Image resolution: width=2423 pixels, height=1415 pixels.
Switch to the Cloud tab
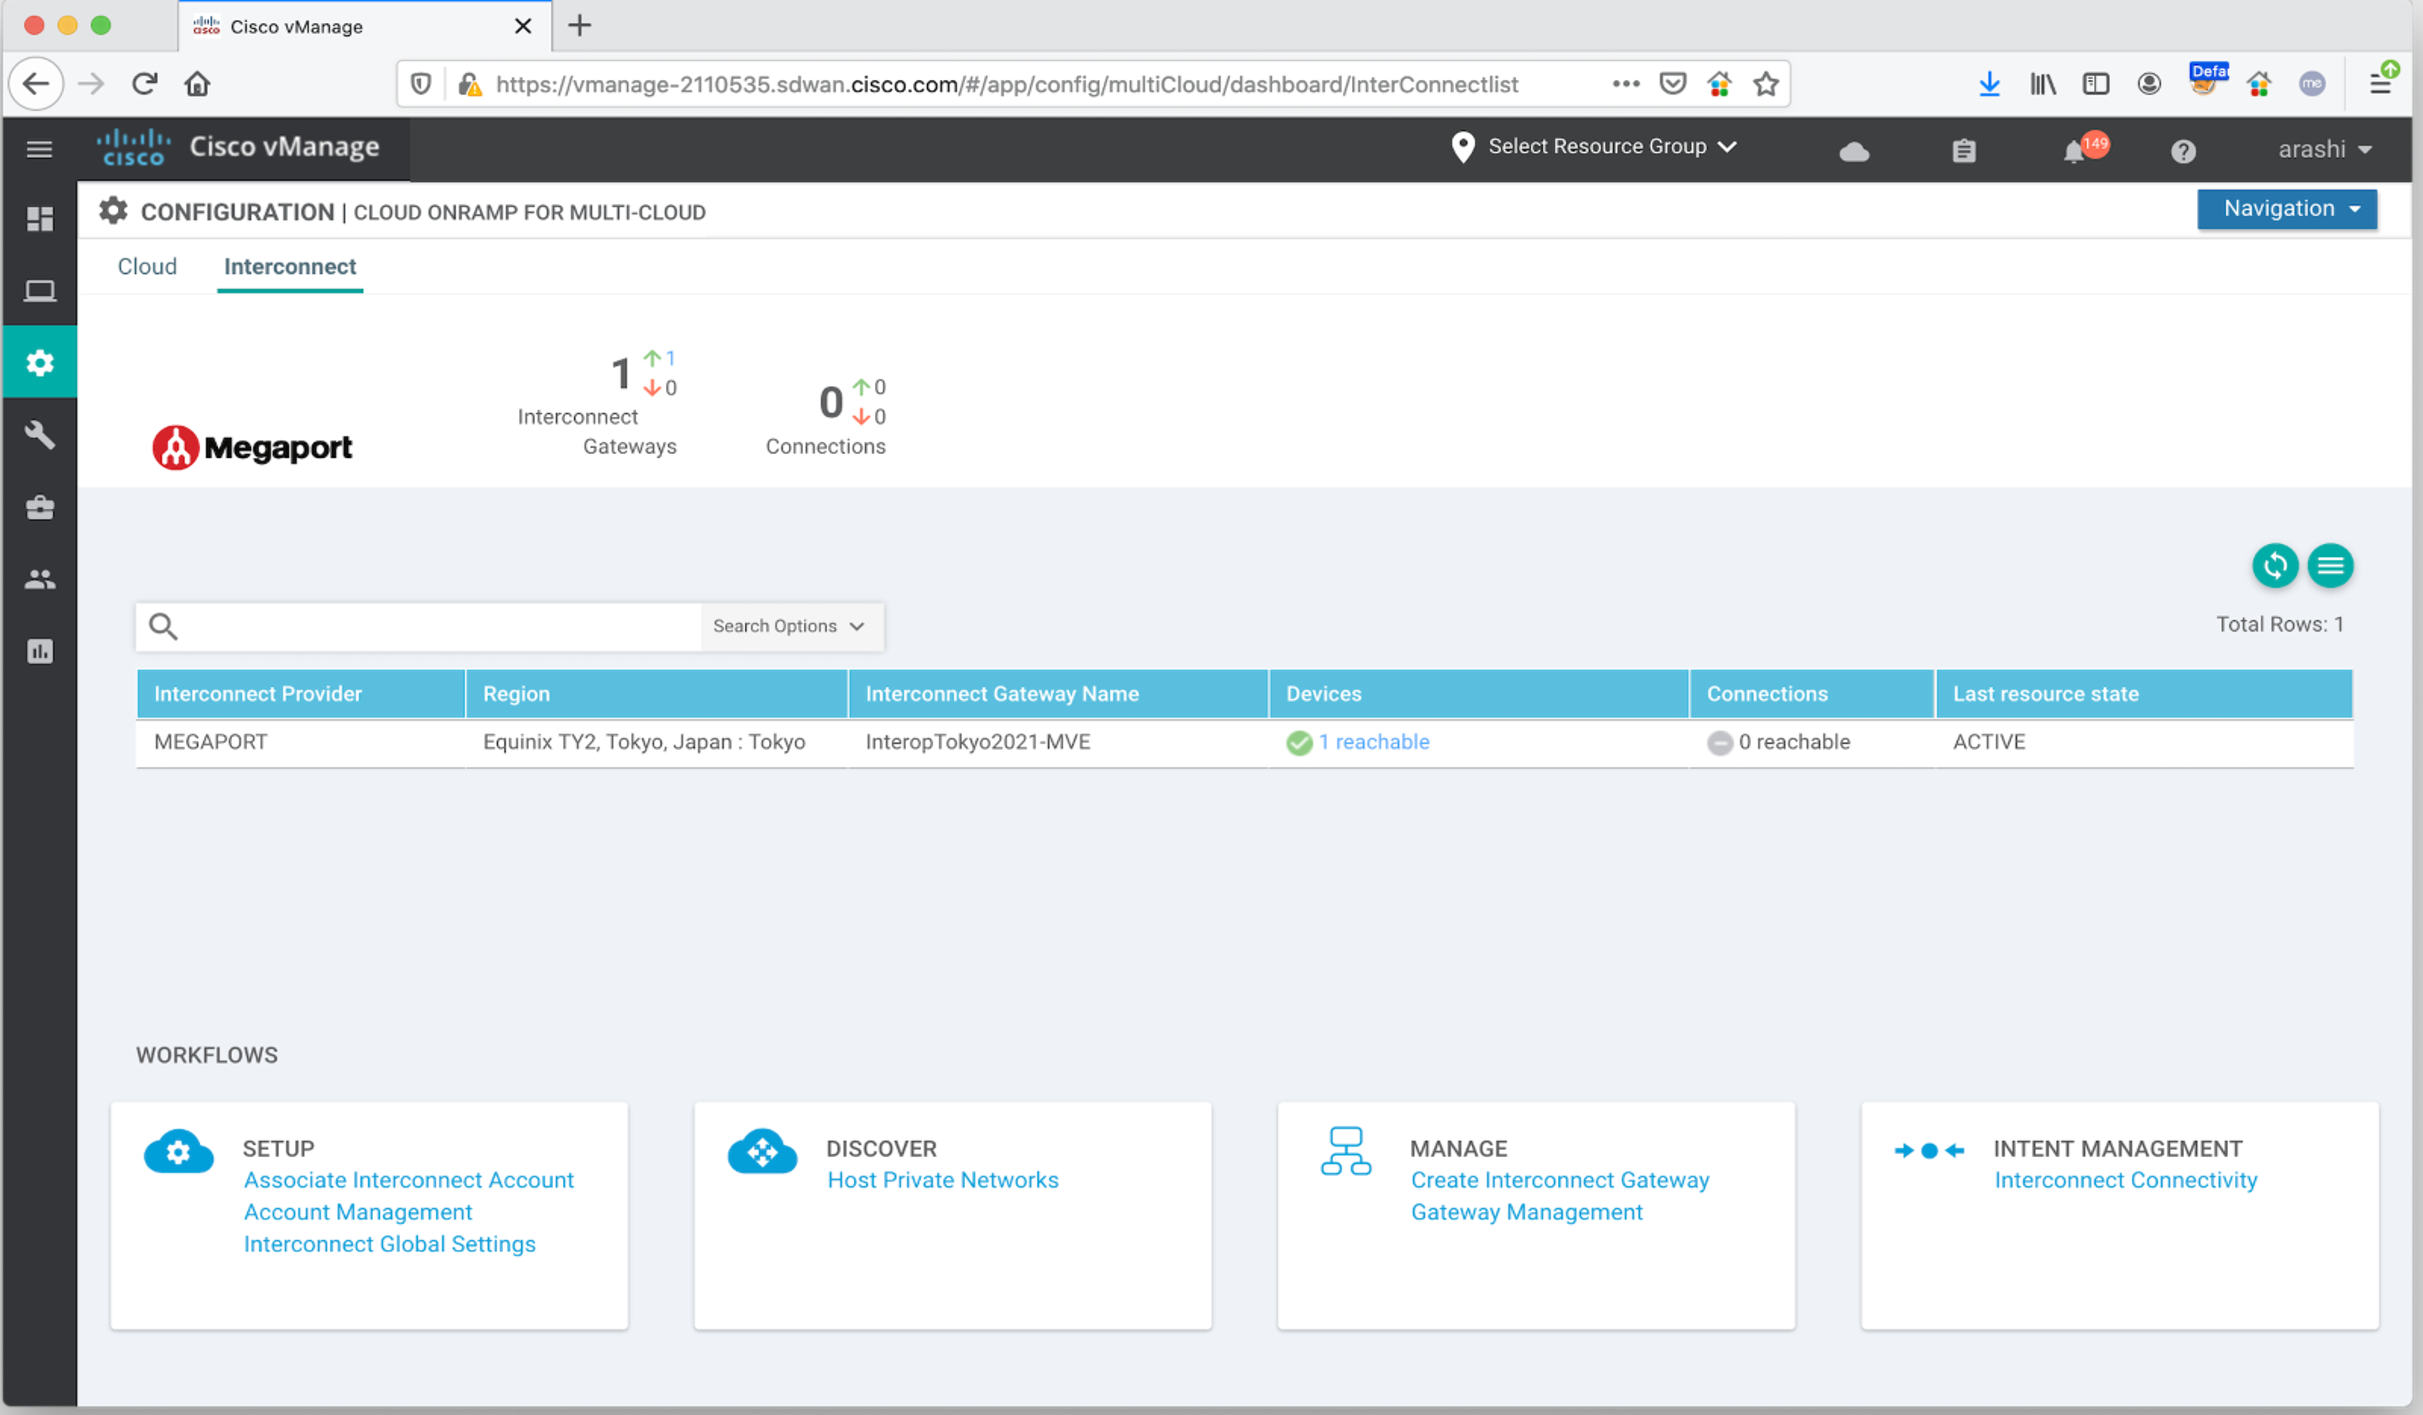tap(147, 267)
